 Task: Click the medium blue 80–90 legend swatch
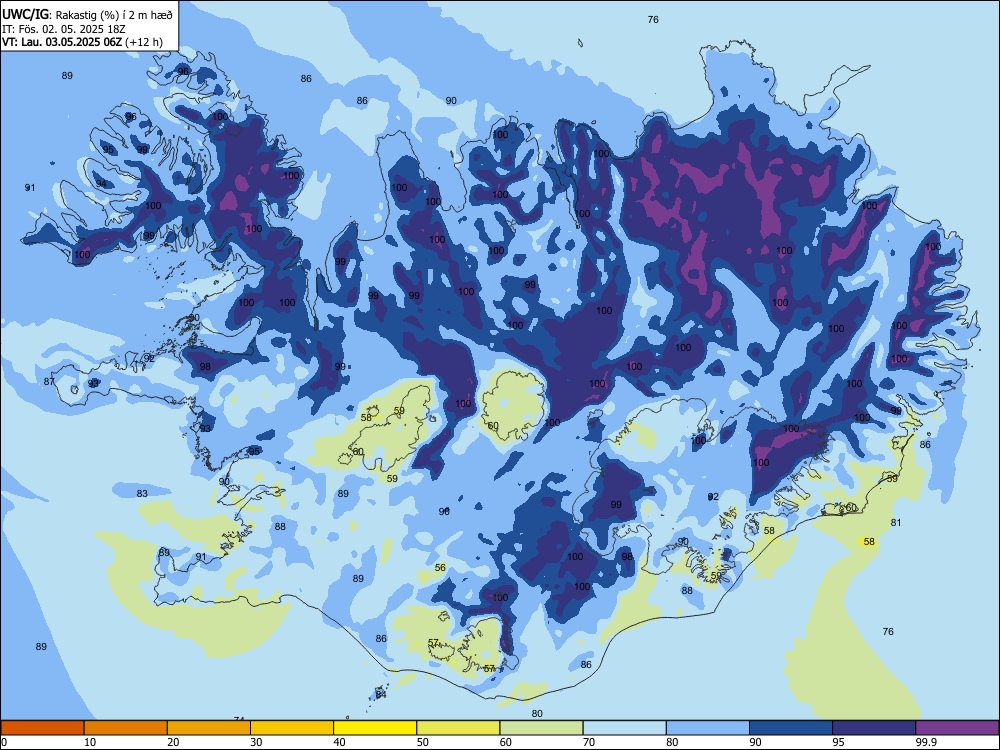708,728
